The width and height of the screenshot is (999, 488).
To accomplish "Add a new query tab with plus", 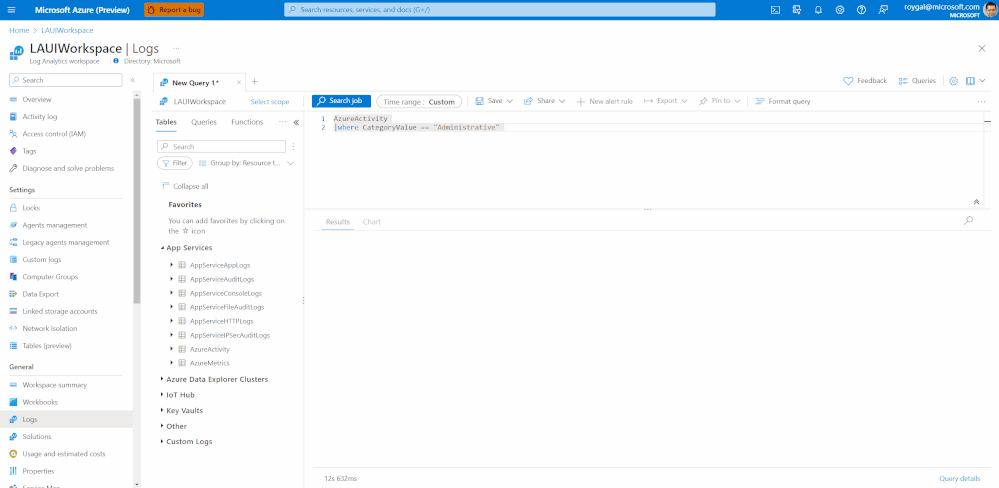I will pyautogui.click(x=254, y=82).
